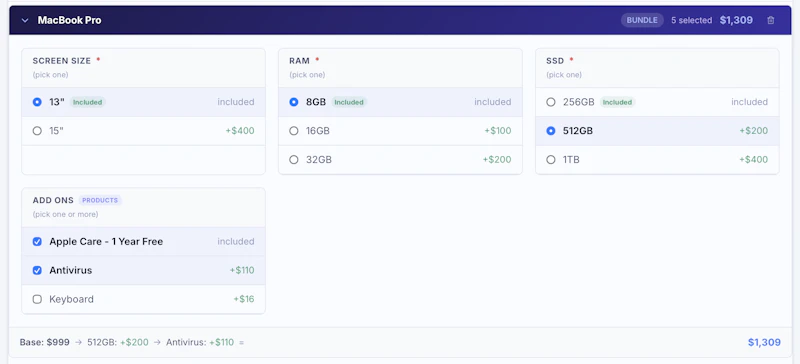Click the '5 selected' text in header

691,20
